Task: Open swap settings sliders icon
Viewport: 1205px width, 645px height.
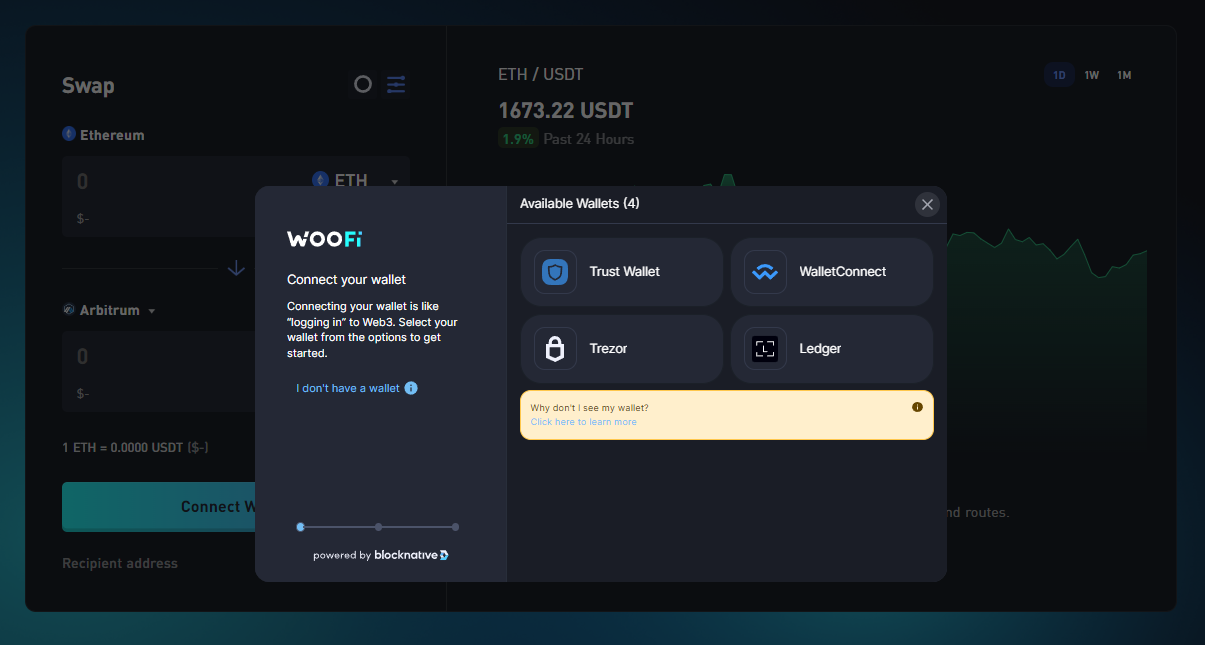Action: (396, 85)
